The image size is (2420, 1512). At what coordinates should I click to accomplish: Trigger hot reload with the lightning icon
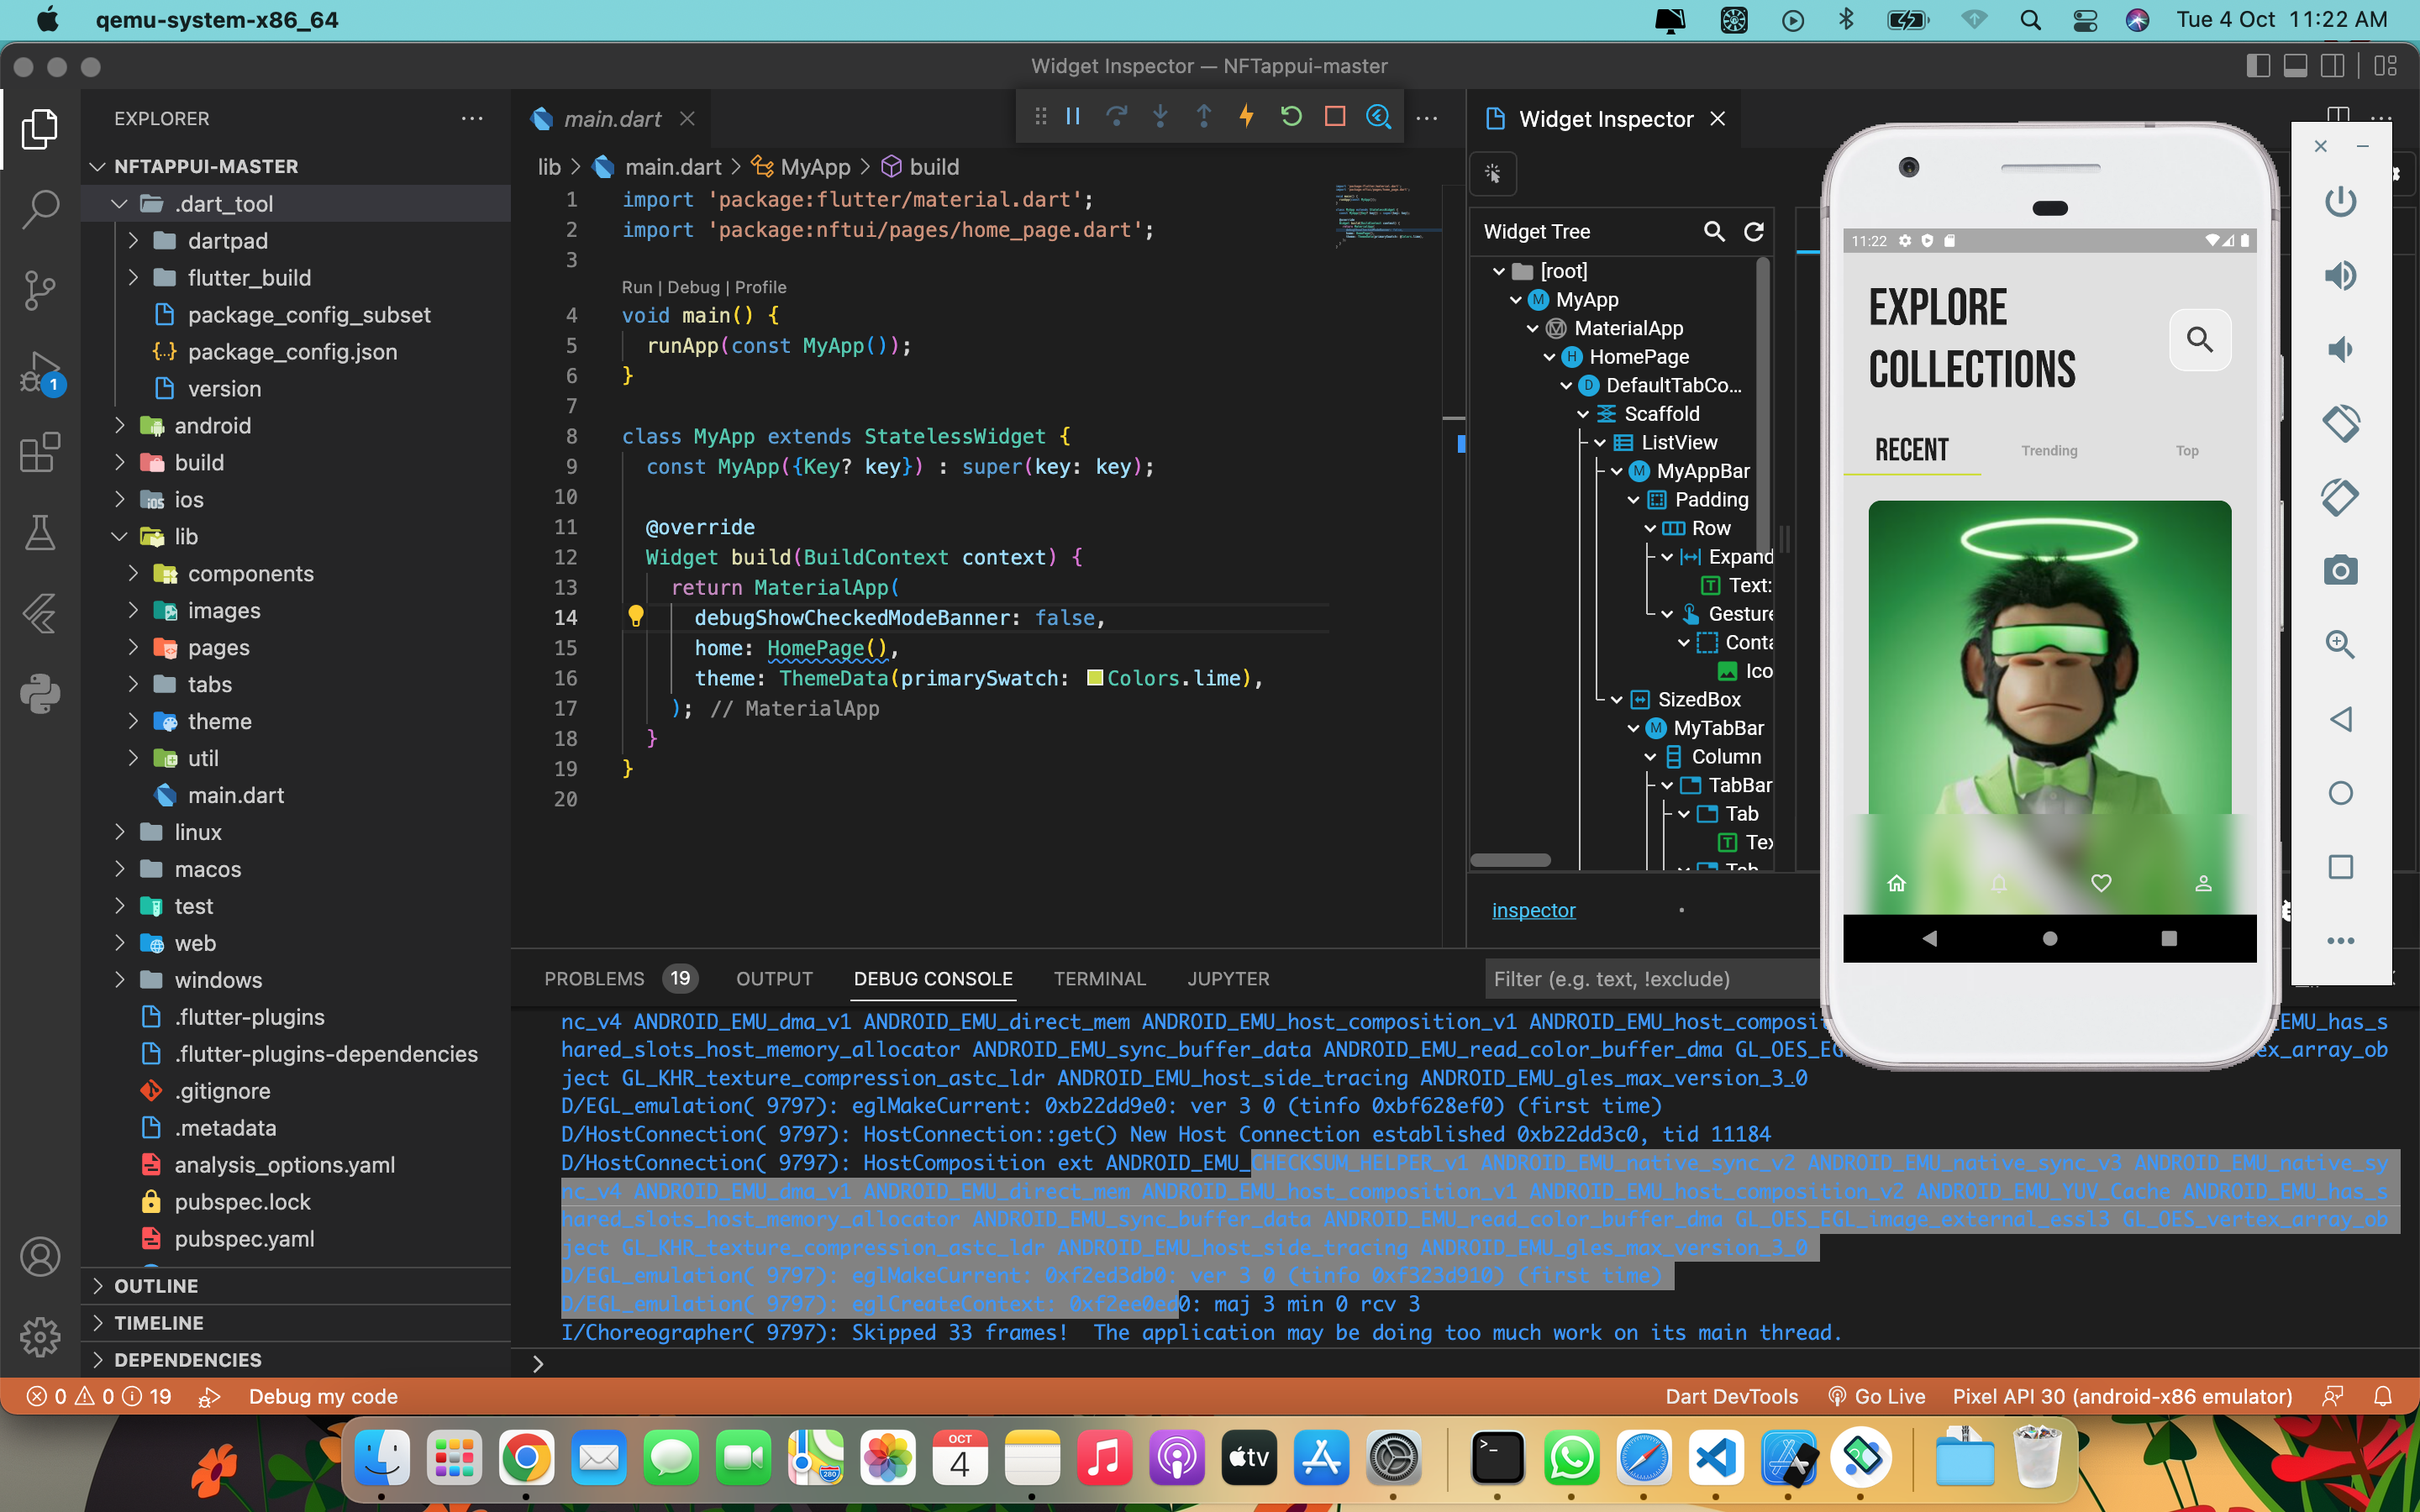tap(1246, 116)
